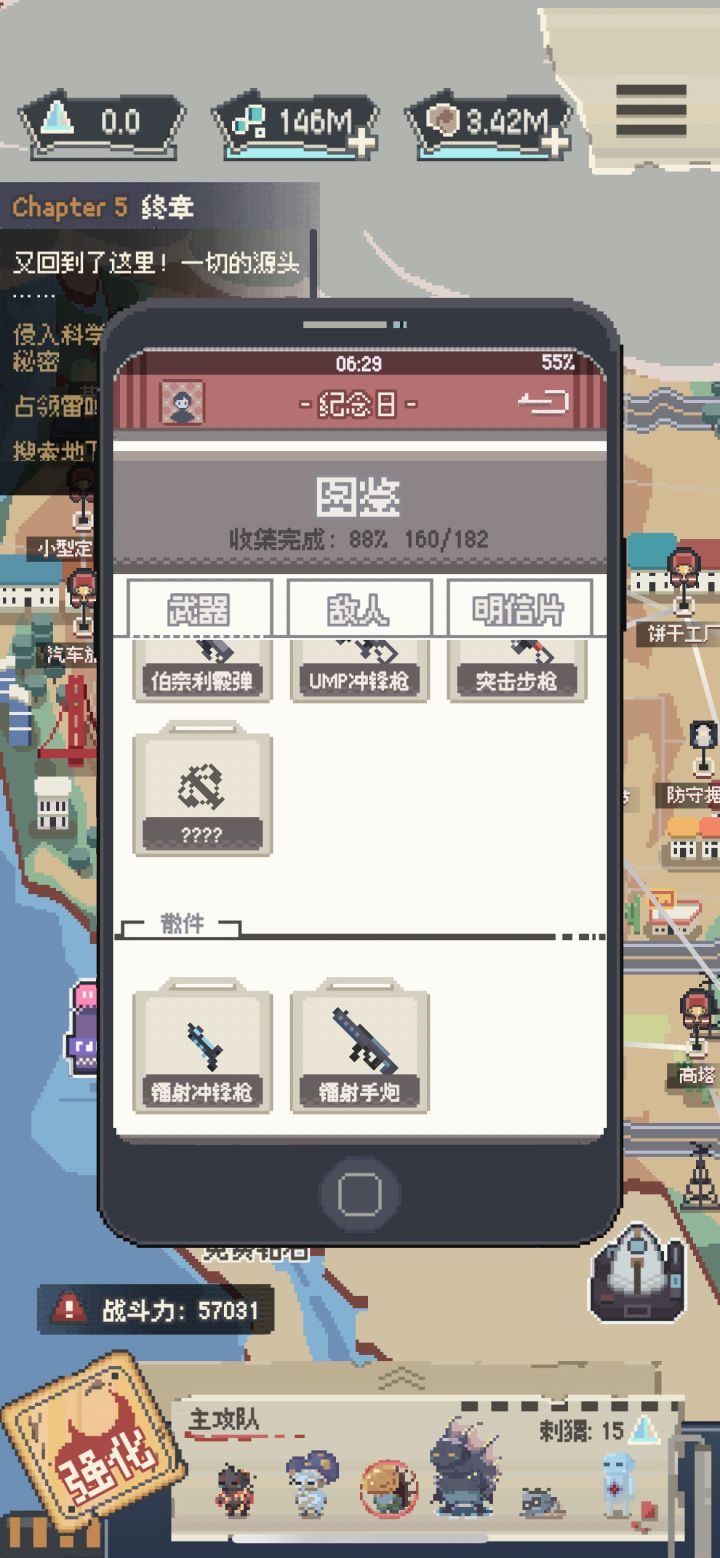This screenshot has height=1558, width=720.
Task: Open the 镭射冲锋枪 weapon card
Action: [203, 1047]
